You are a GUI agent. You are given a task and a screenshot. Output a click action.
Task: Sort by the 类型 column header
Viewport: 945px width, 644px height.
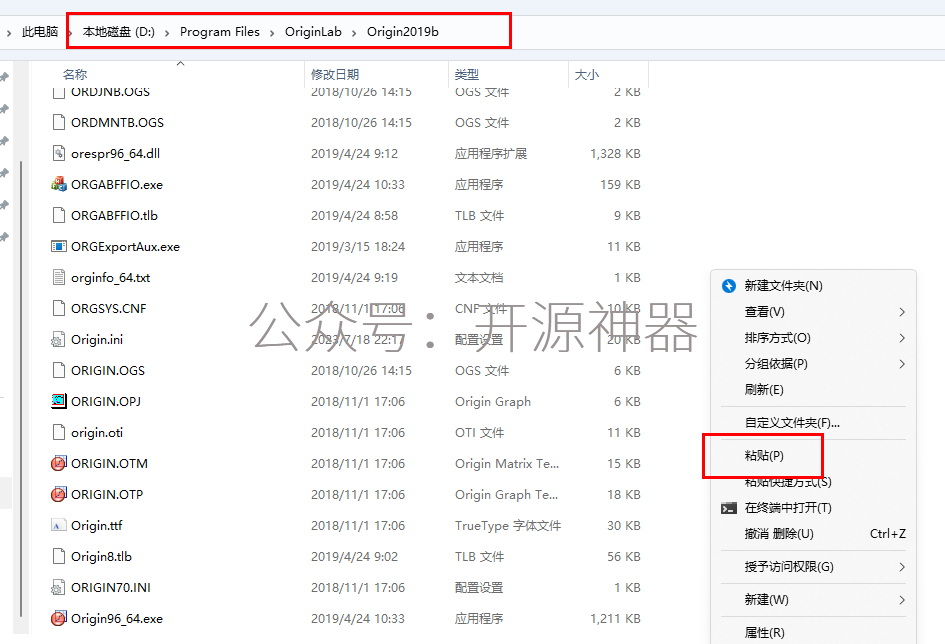click(x=466, y=74)
